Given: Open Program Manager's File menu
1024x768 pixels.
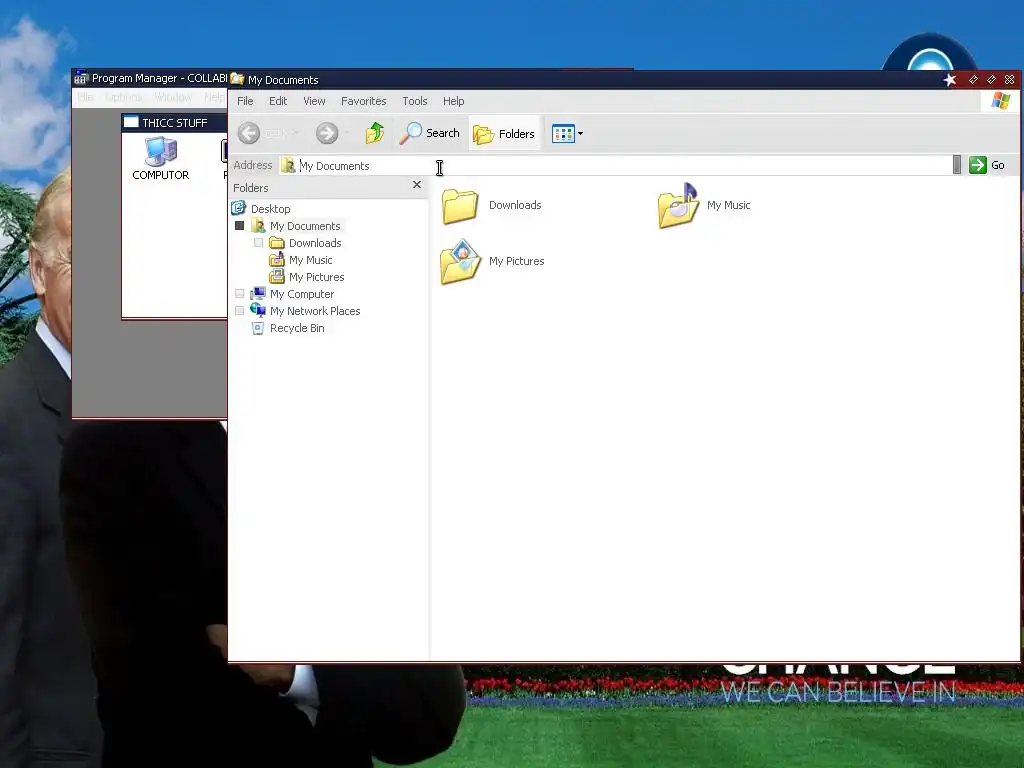Looking at the screenshot, I should coord(86,97).
